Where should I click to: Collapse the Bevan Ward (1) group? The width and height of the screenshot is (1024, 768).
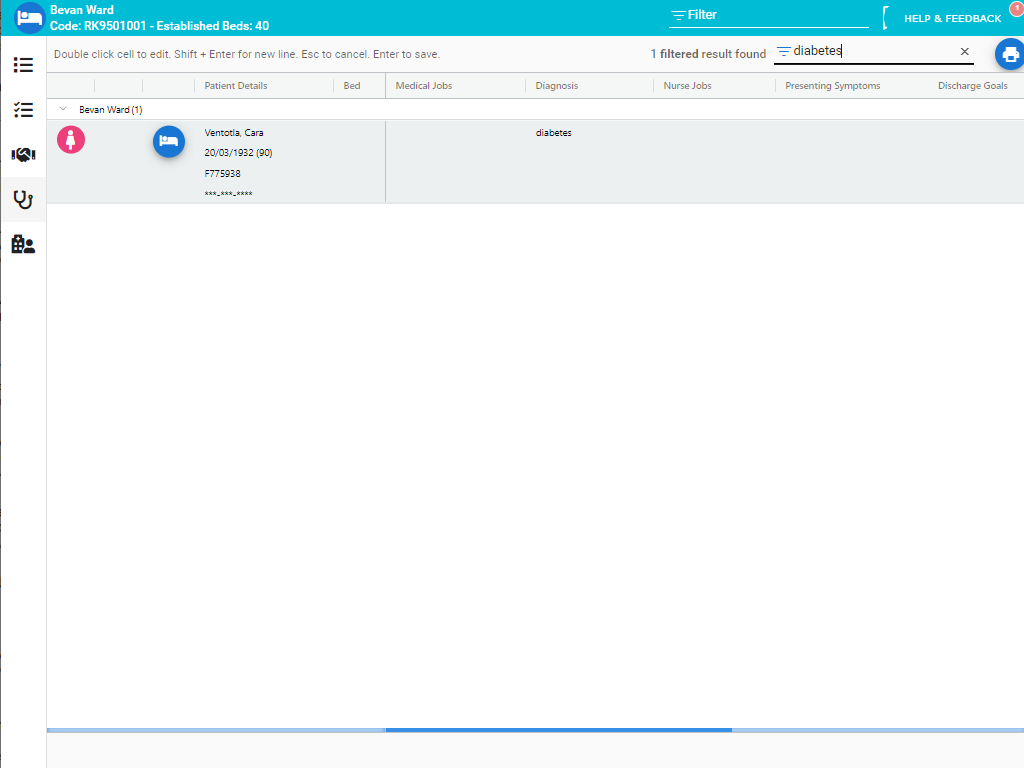63,109
